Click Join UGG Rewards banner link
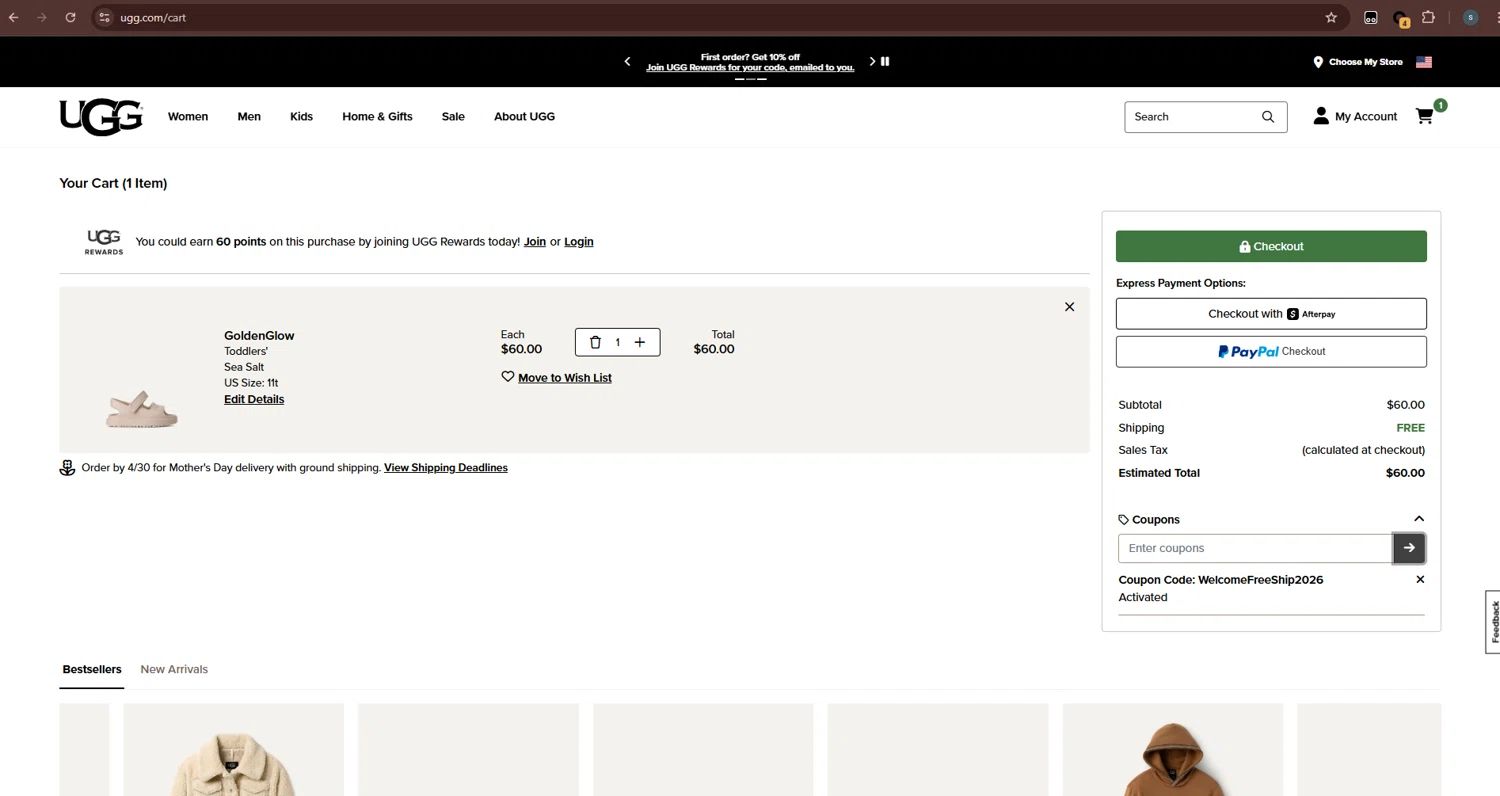This screenshot has height=796, width=1500. click(750, 68)
